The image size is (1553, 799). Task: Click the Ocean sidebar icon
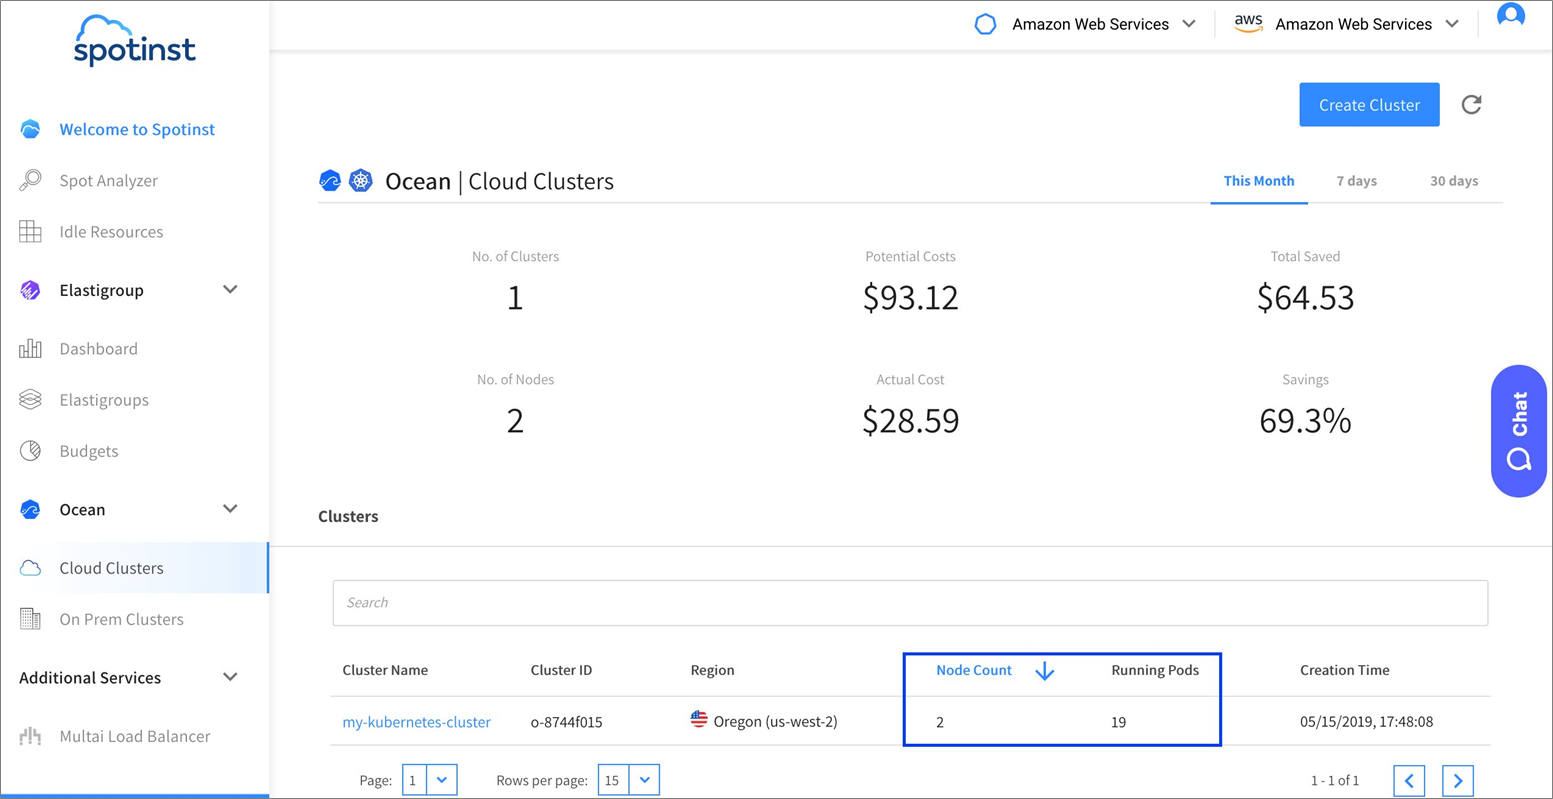tap(30, 509)
